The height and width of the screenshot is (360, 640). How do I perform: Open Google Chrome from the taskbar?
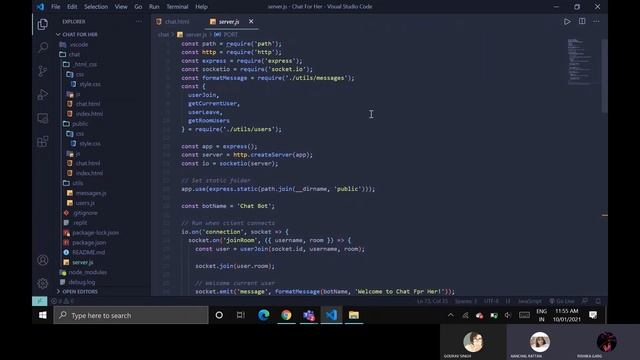pyautogui.click(x=286, y=315)
